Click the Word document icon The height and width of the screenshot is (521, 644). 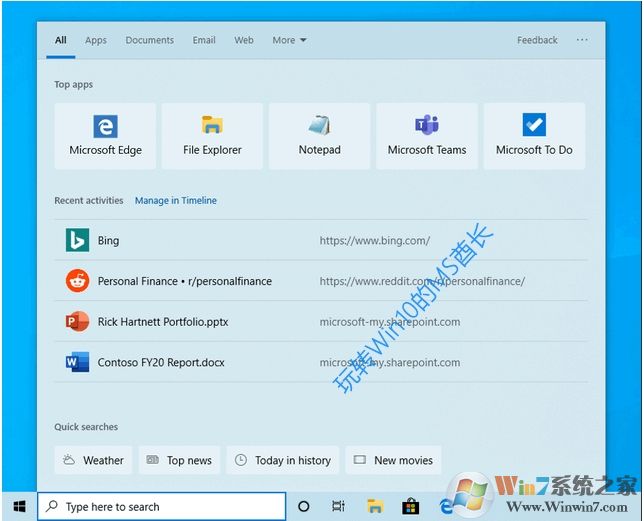tap(77, 362)
